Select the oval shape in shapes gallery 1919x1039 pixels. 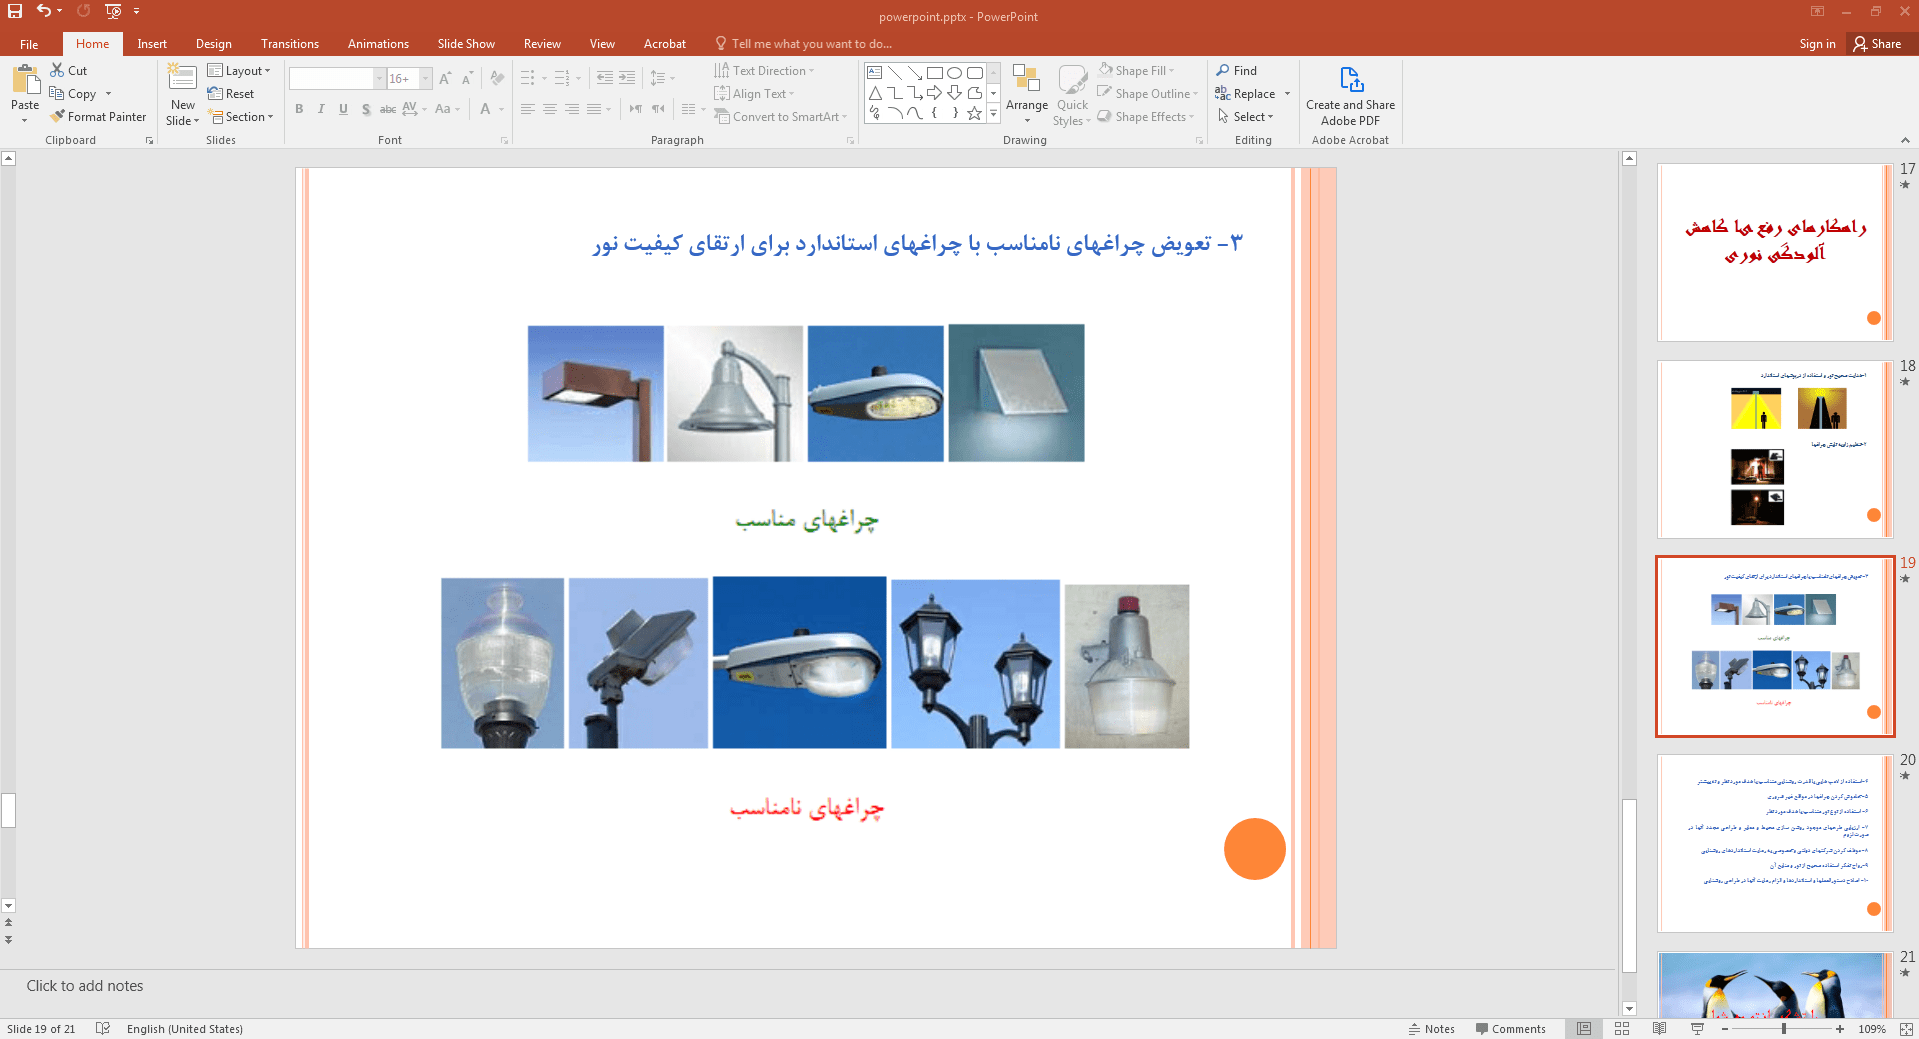954,73
